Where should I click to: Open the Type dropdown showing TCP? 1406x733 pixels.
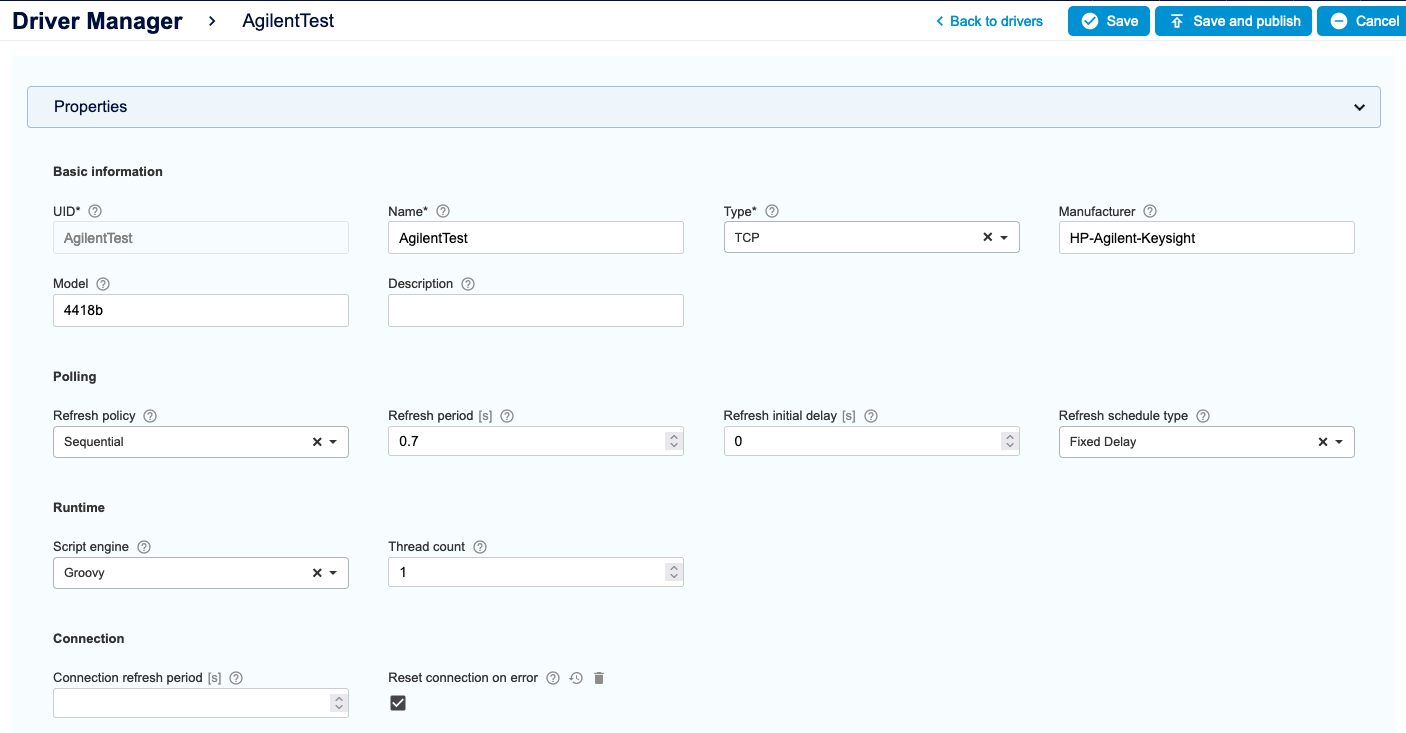coord(1003,238)
